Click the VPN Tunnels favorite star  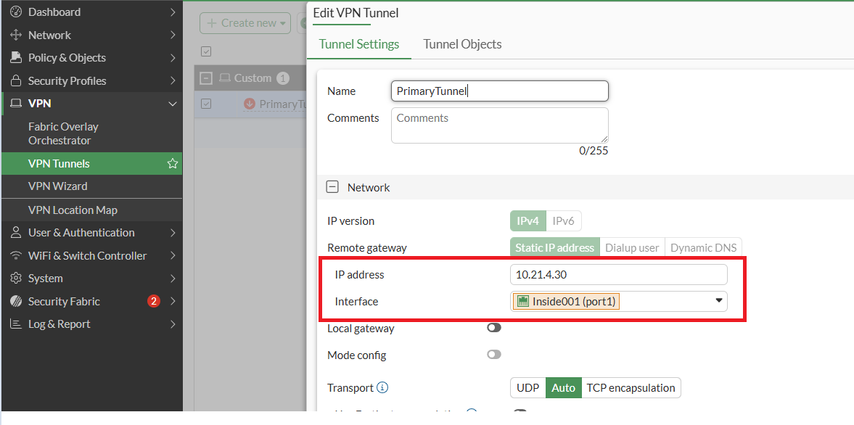click(x=172, y=163)
